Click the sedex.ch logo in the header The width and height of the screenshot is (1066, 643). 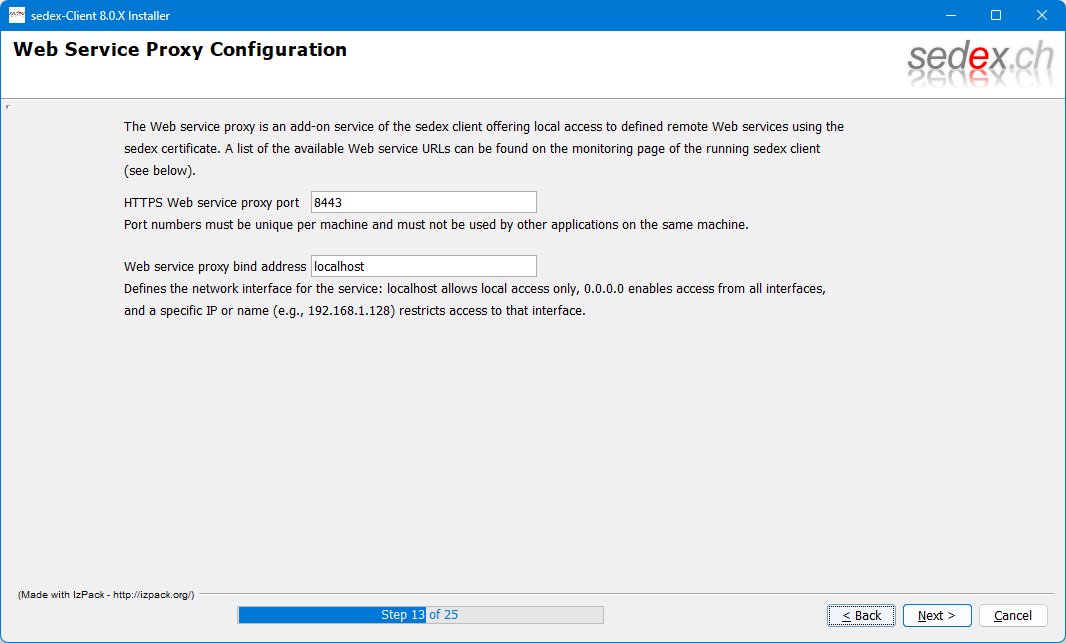pyautogui.click(x=980, y=64)
